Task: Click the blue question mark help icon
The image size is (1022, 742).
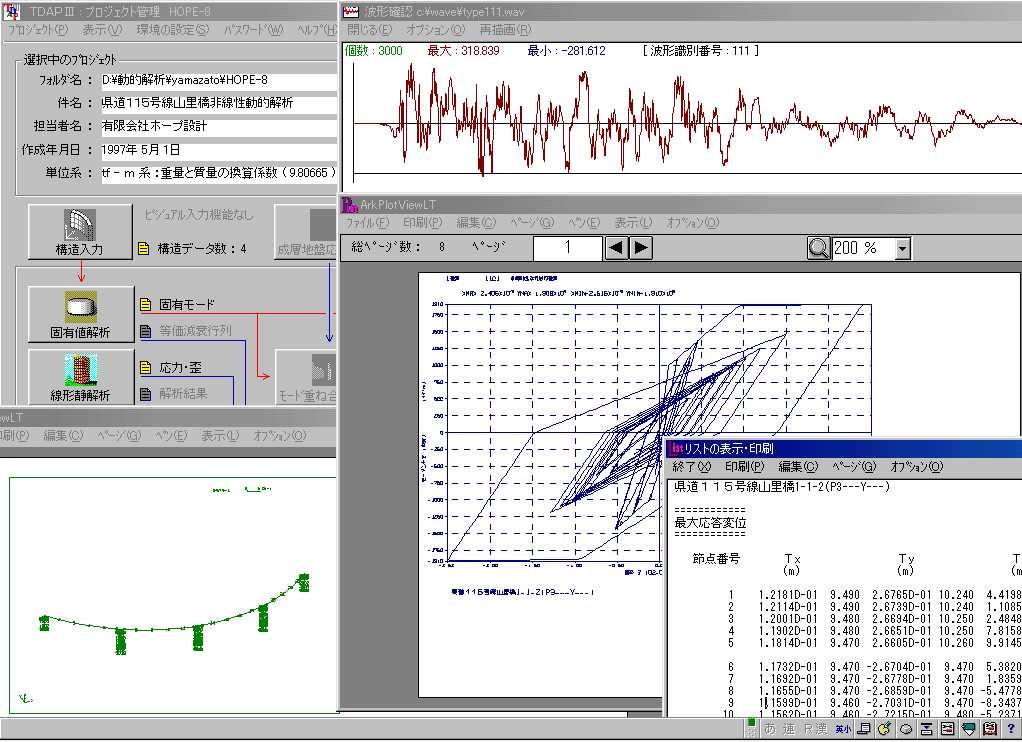Action: click(1010, 729)
